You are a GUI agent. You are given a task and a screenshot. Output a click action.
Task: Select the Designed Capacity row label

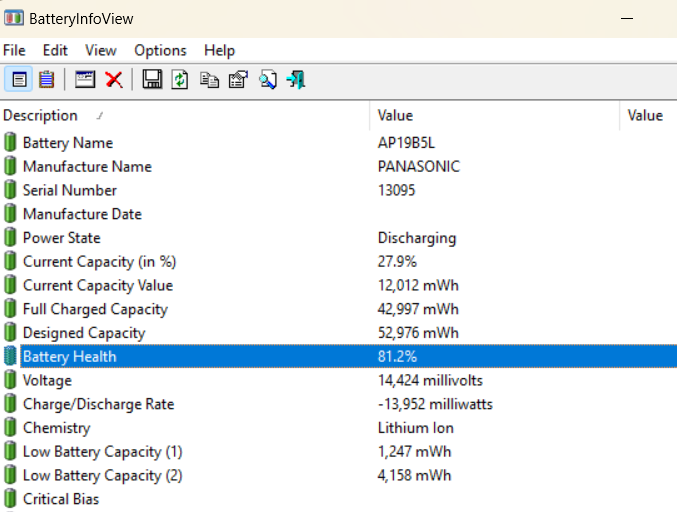pos(84,333)
